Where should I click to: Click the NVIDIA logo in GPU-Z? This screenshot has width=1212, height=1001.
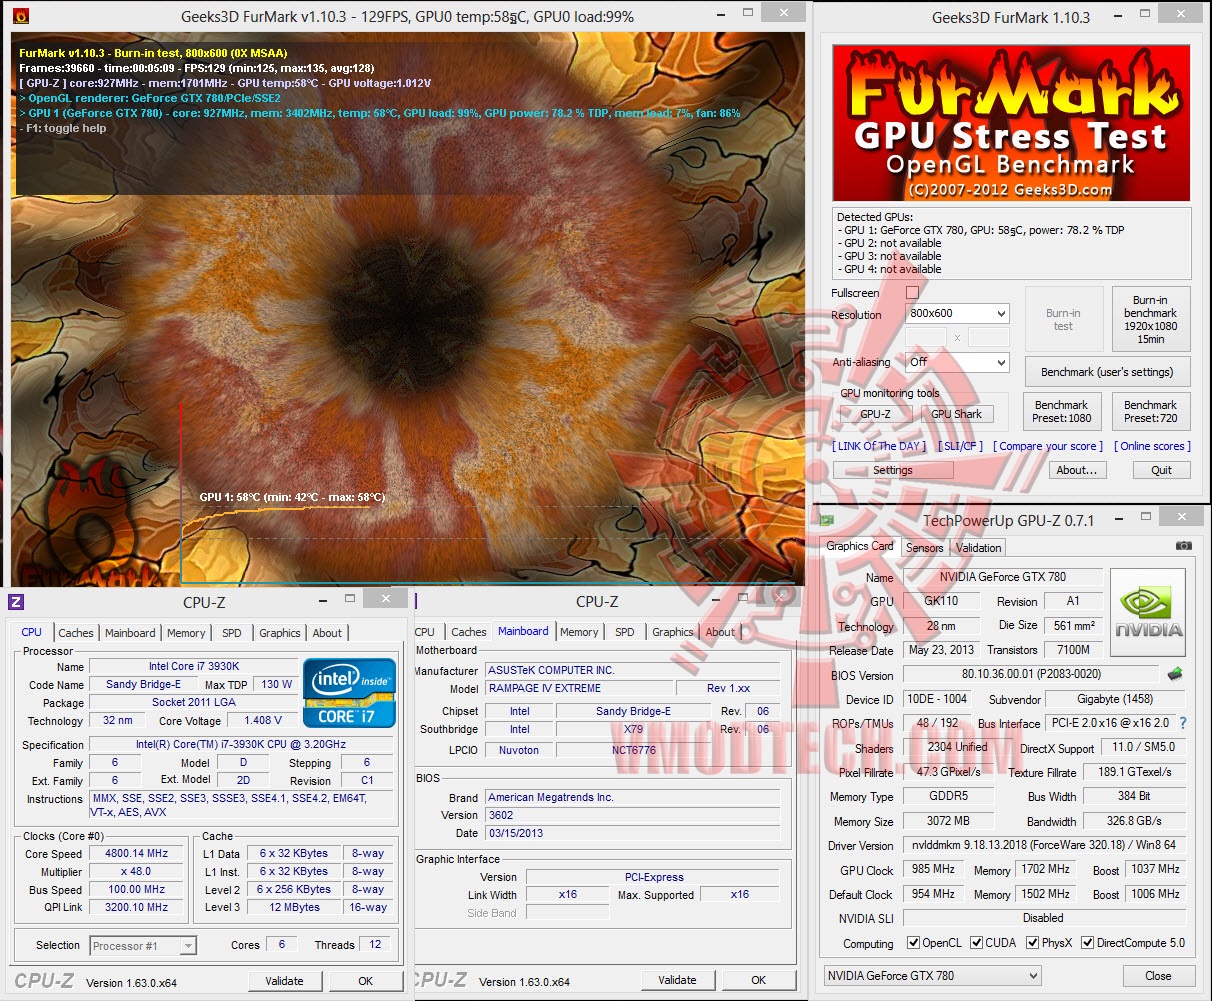[1148, 610]
